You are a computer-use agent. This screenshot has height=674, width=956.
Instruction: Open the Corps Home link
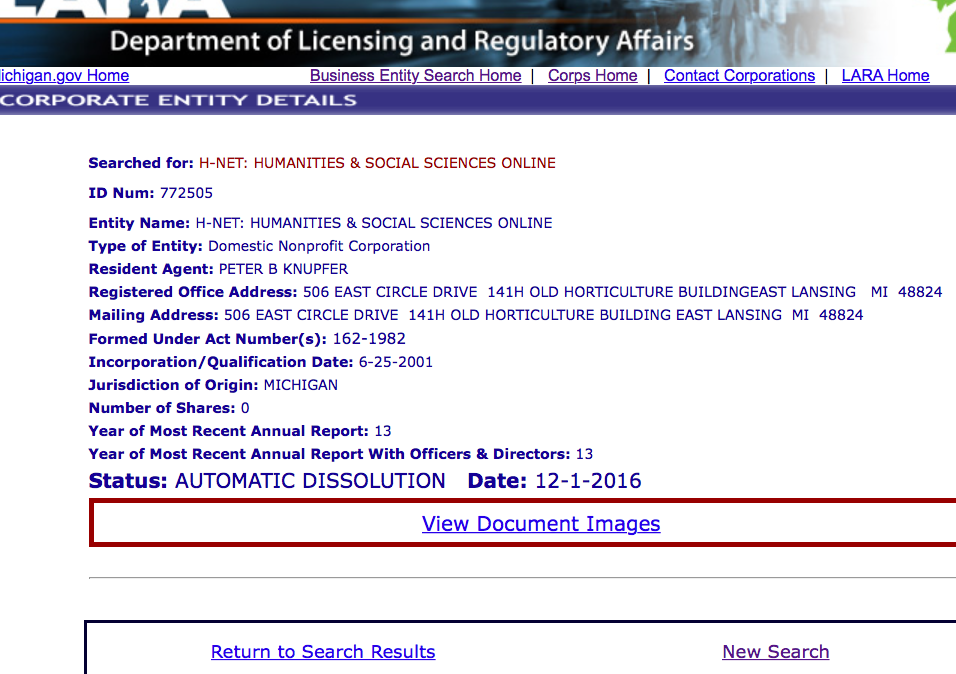[x=592, y=76]
